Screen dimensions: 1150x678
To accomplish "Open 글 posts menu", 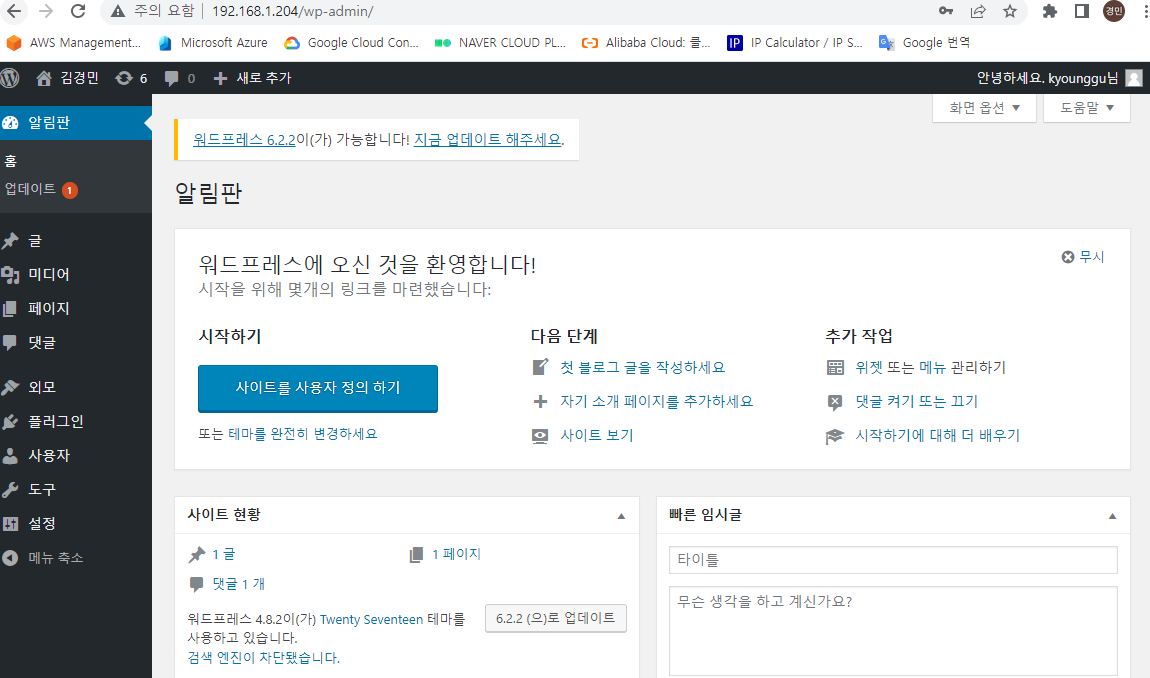I will 76,241.
